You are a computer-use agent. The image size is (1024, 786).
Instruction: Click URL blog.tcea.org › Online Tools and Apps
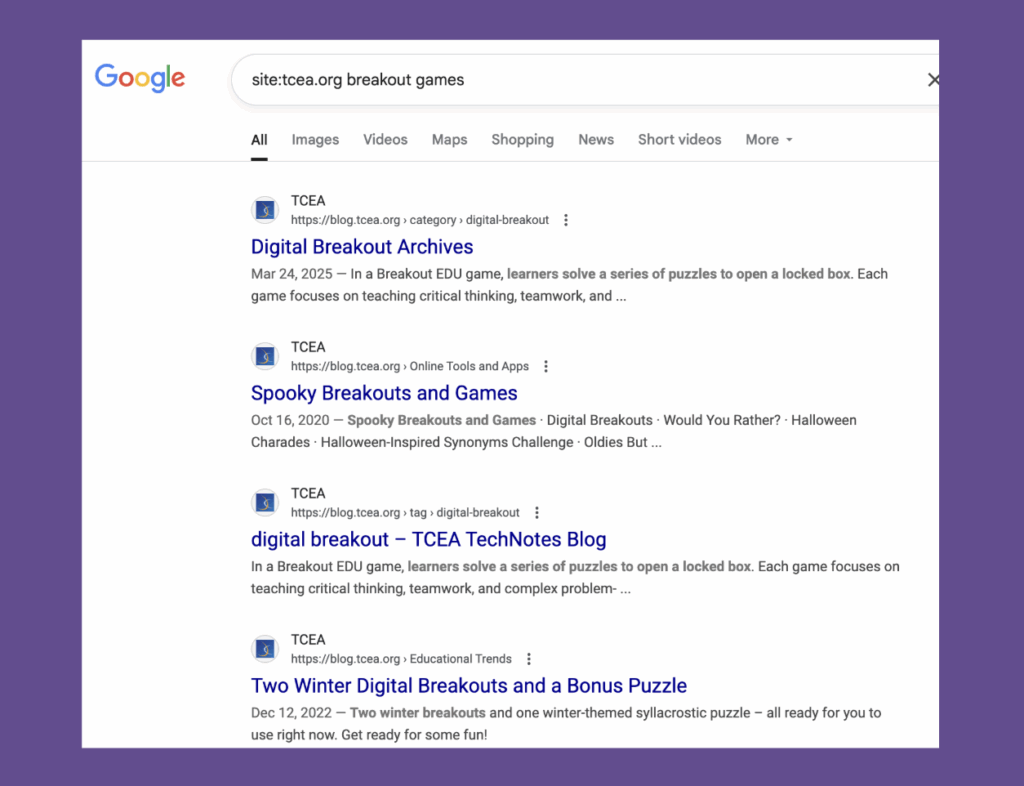pyautogui.click(x=409, y=366)
